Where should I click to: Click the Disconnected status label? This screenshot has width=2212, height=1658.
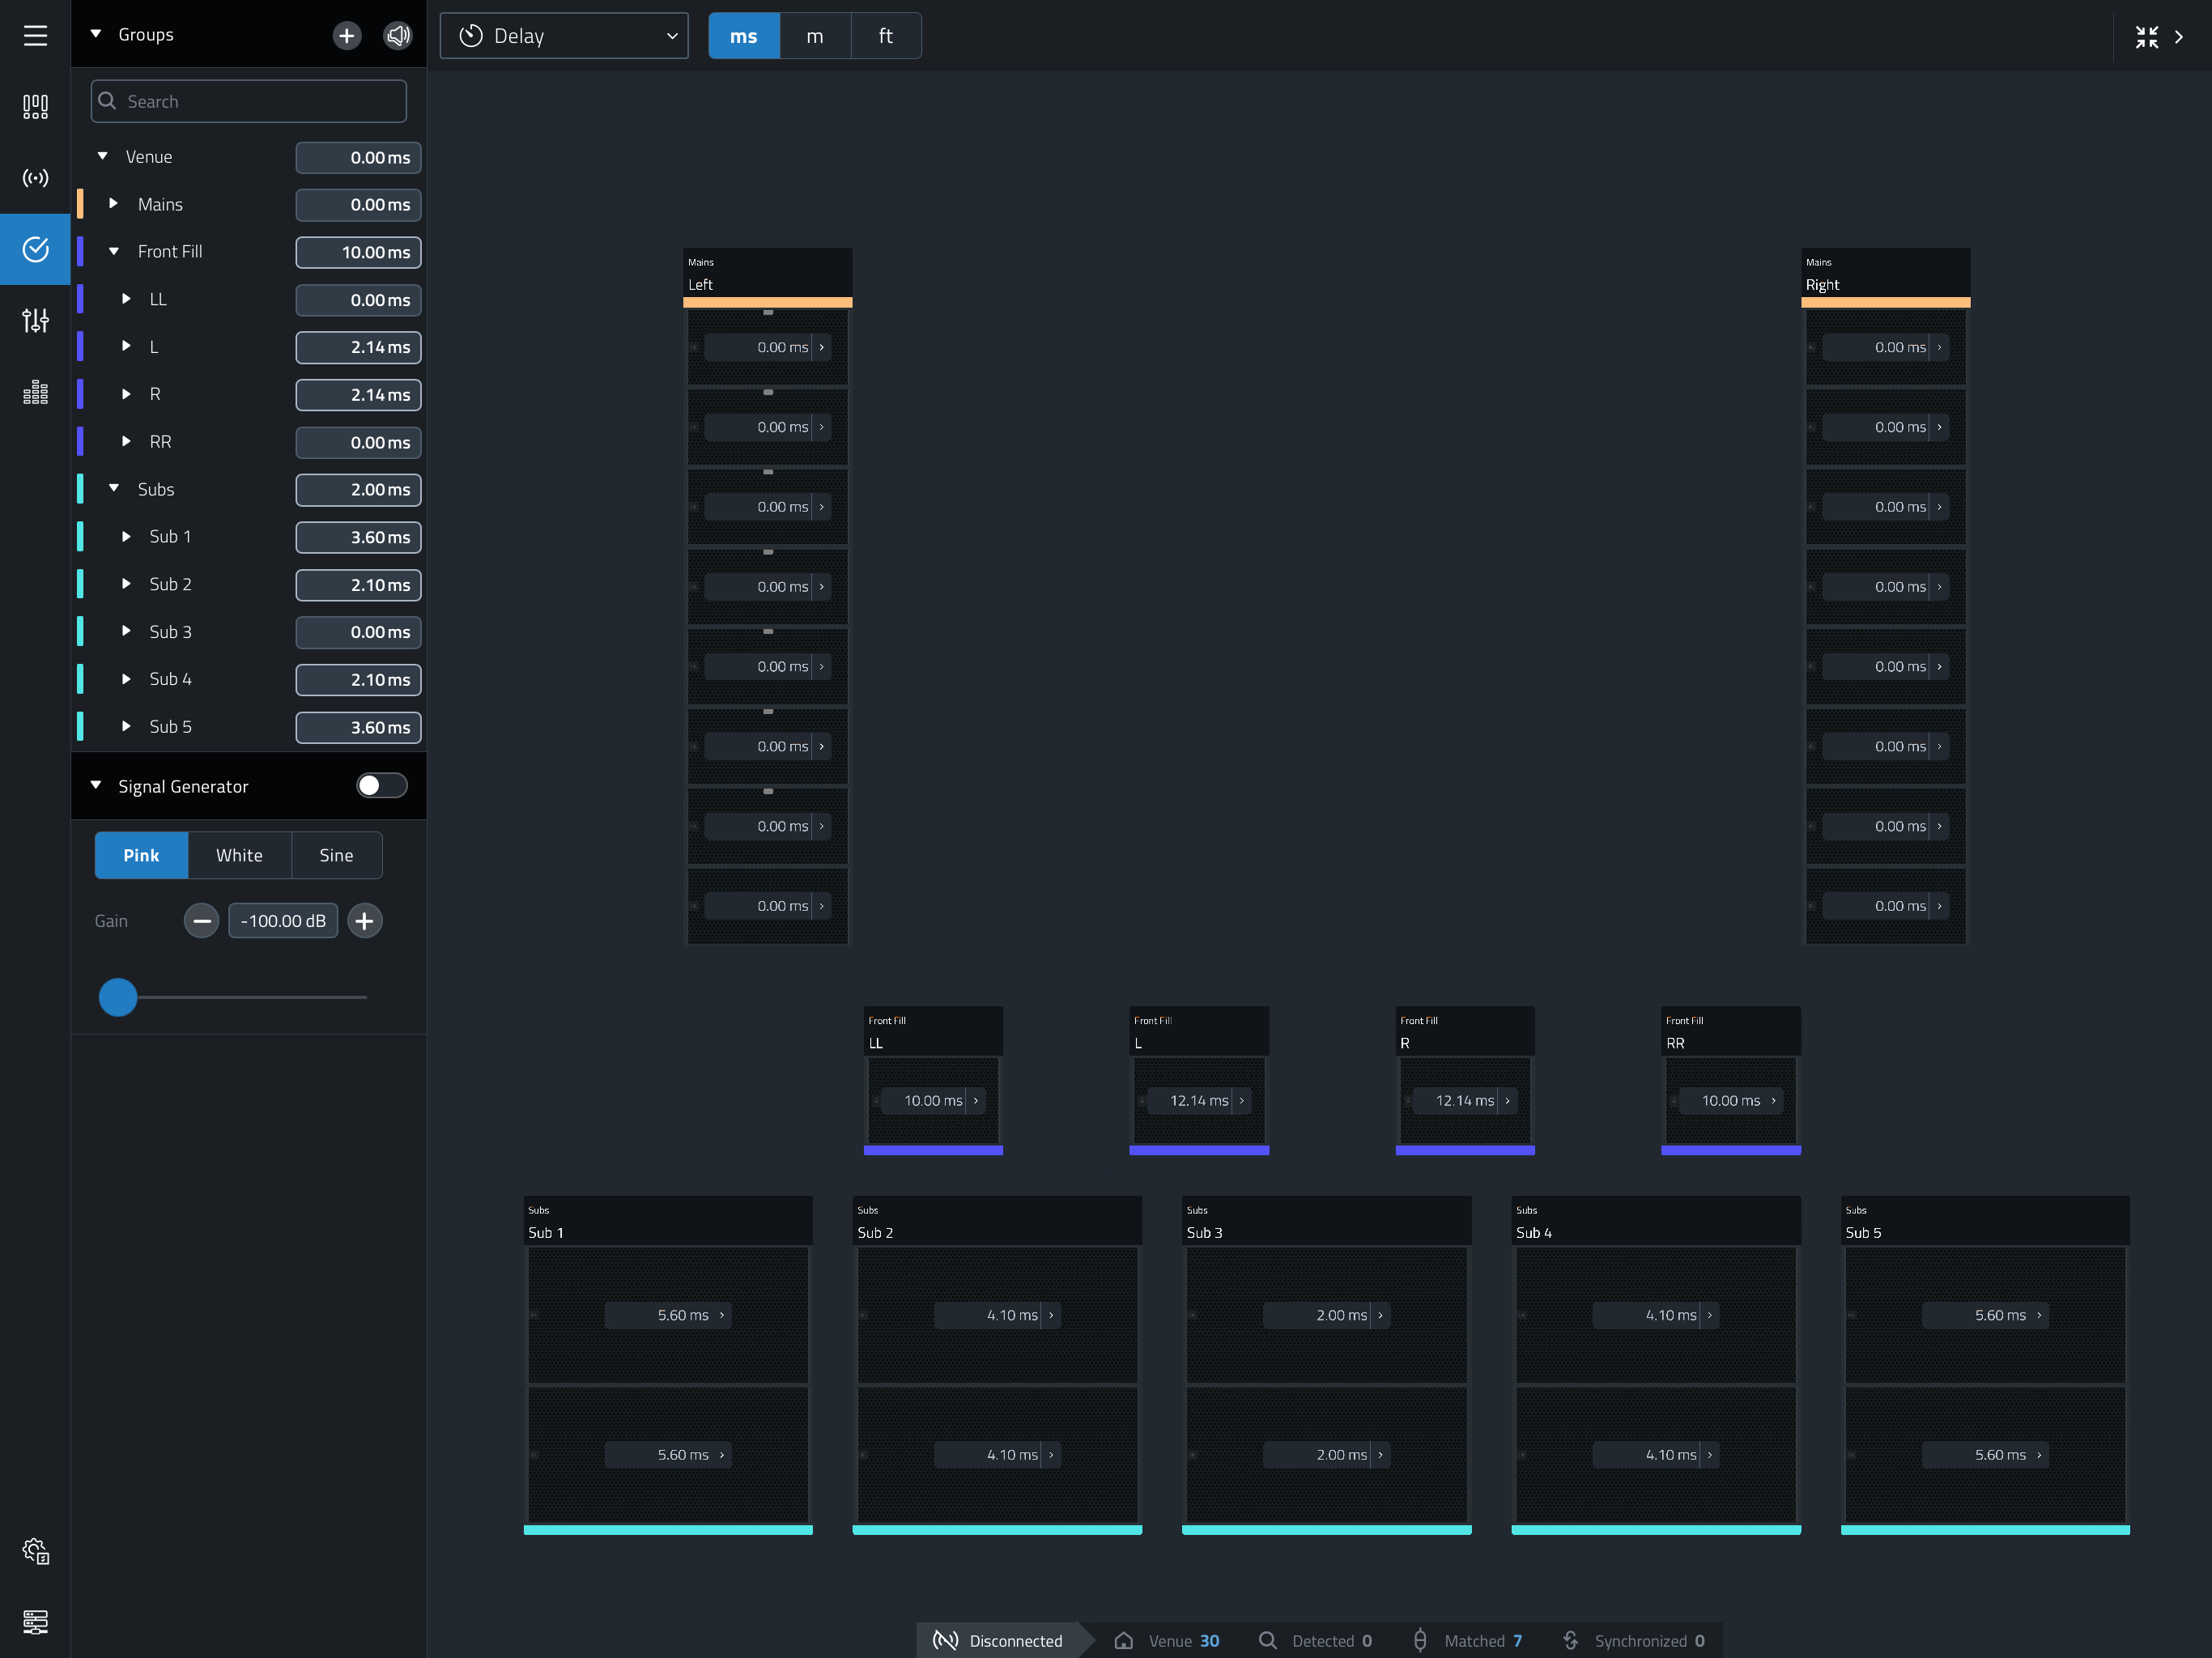(1016, 1641)
